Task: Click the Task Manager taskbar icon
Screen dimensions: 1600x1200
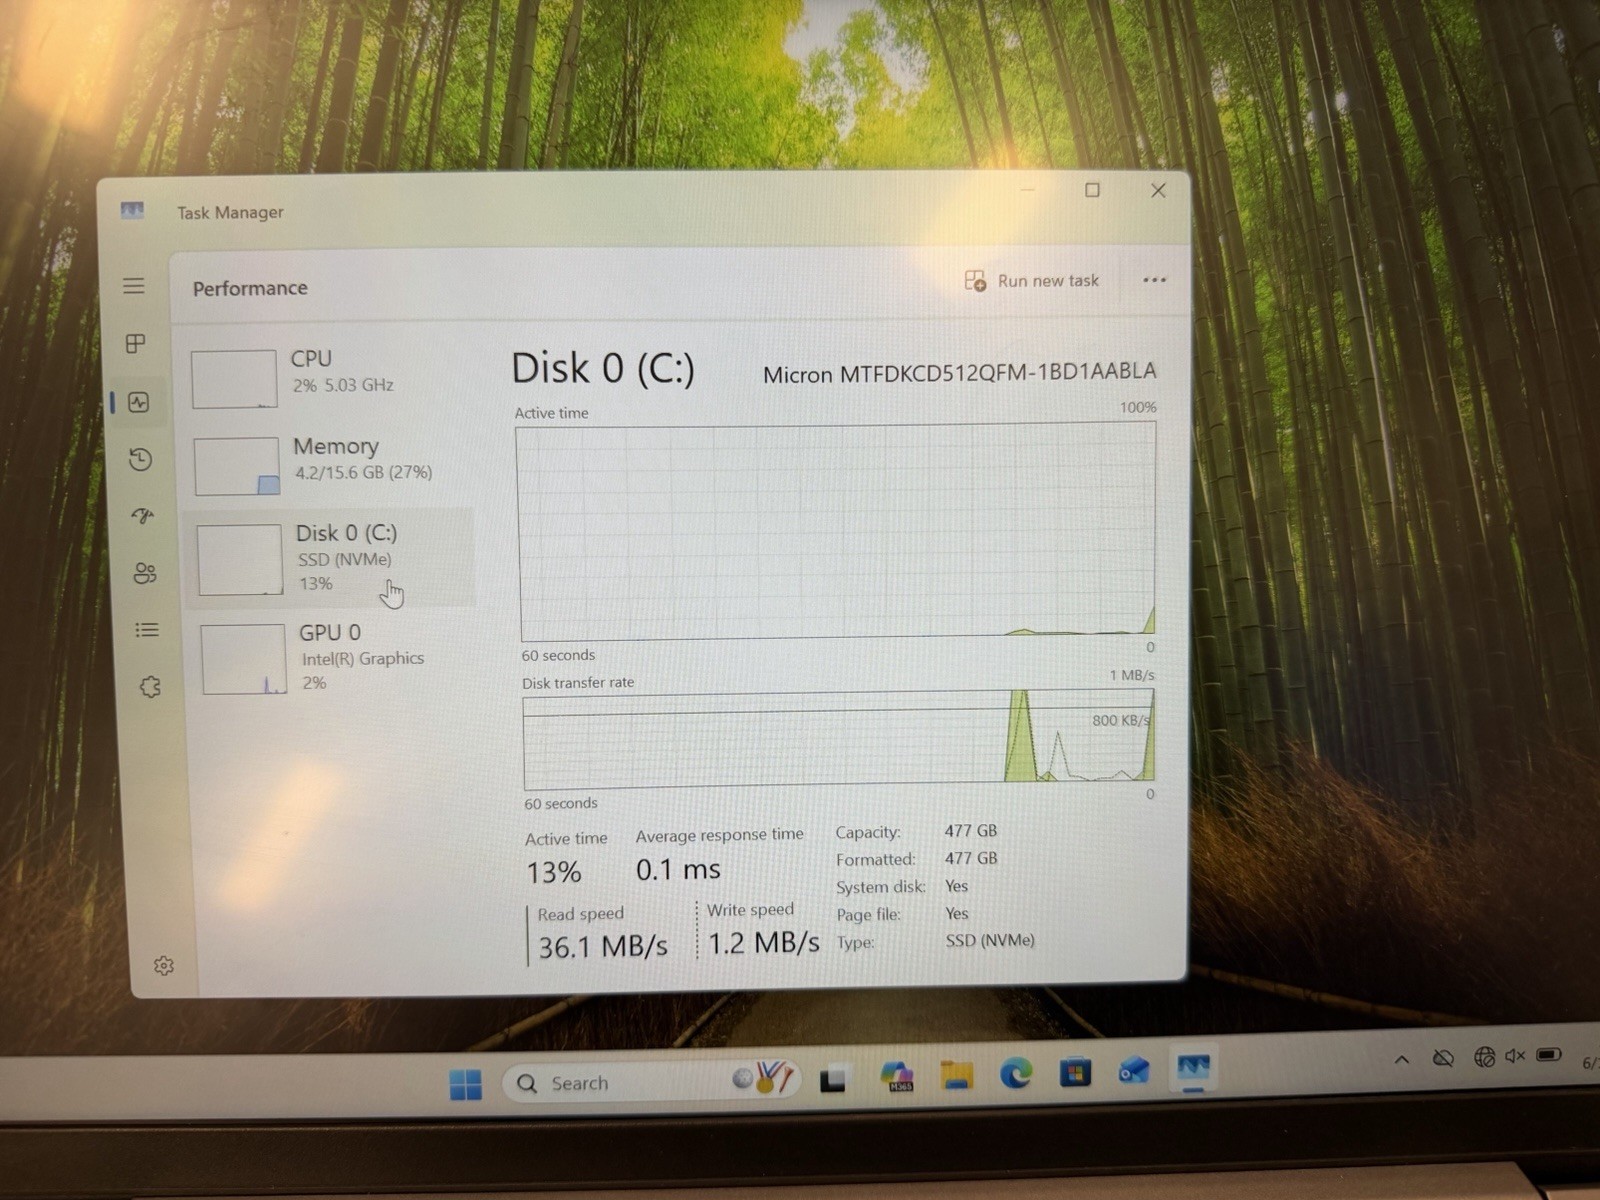Action: click(x=1193, y=1069)
